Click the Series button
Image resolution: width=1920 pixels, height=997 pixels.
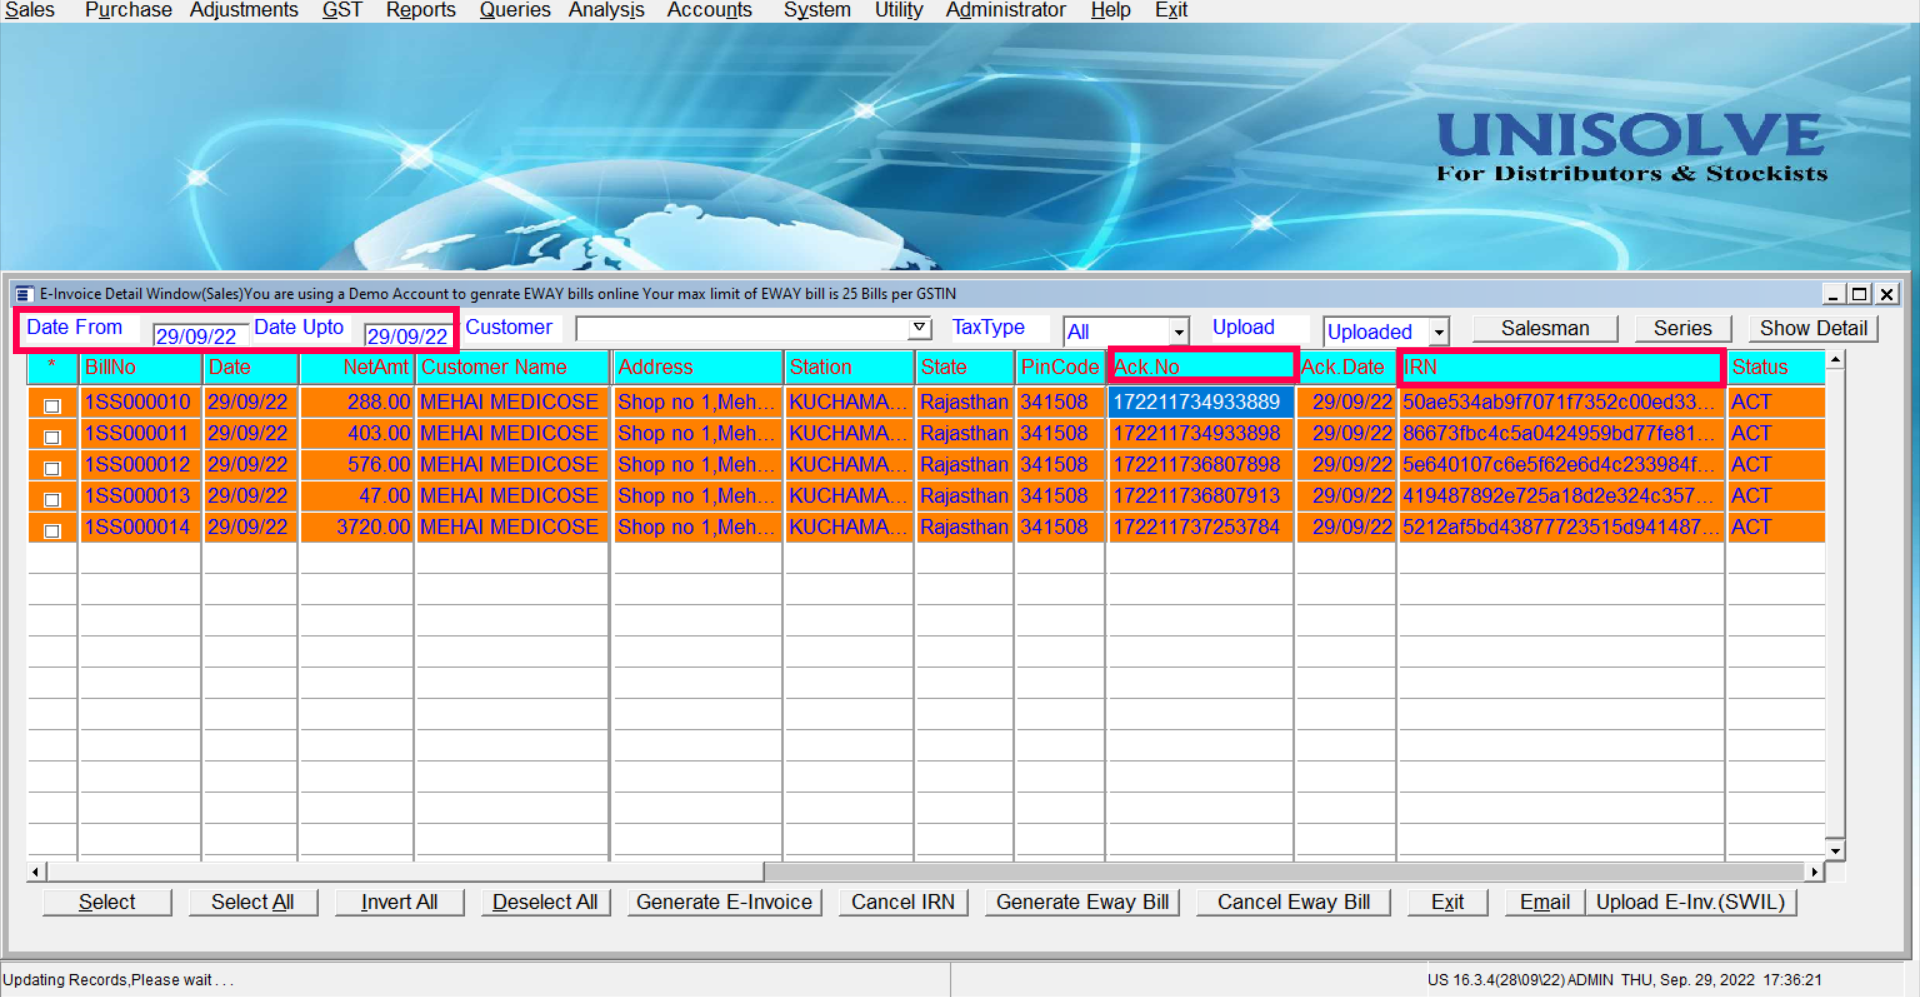1683,329
